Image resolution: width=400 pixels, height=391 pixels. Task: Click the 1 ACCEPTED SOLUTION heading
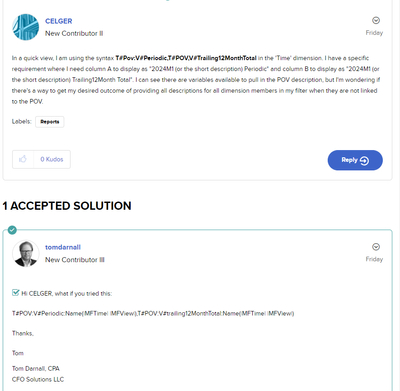point(67,206)
